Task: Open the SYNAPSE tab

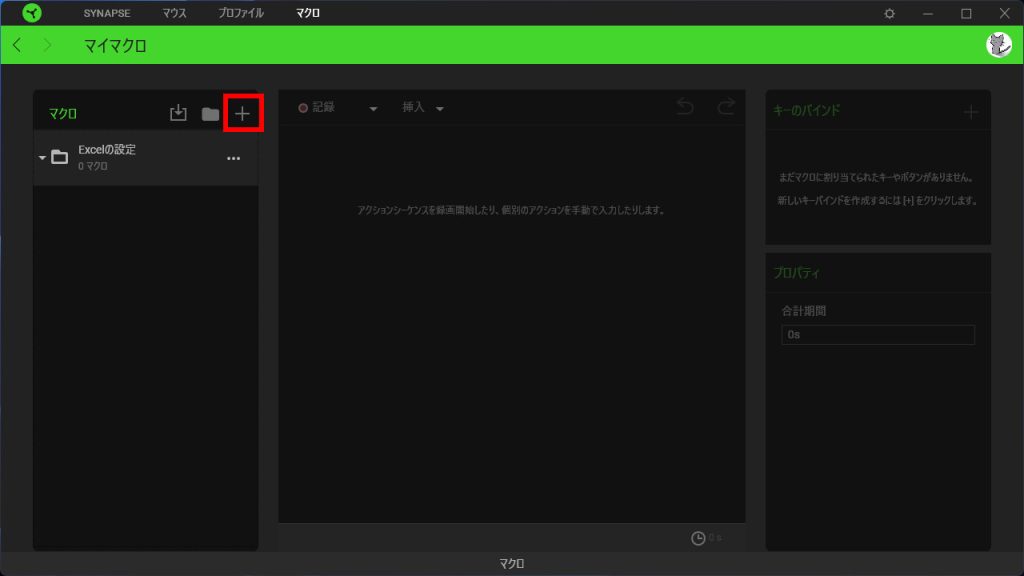Action: (106, 13)
